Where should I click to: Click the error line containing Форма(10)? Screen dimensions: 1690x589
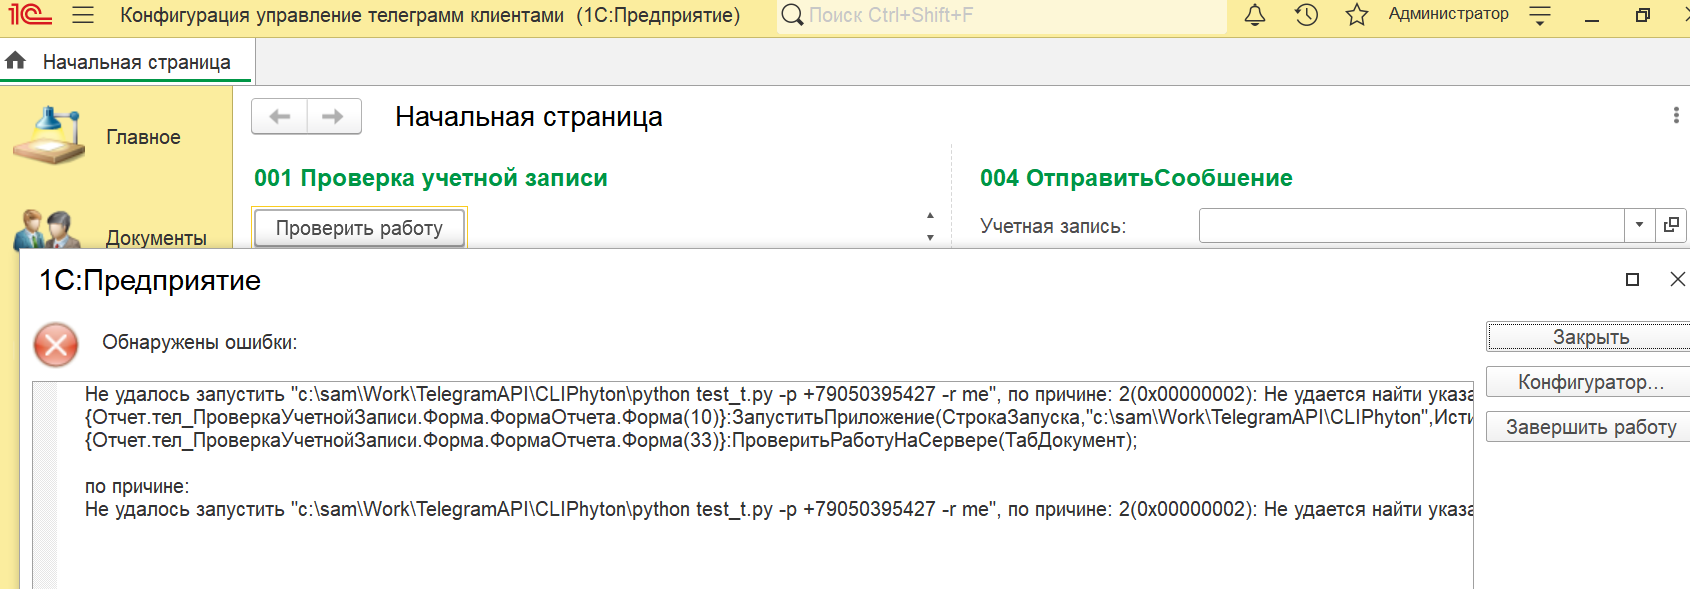(779, 417)
